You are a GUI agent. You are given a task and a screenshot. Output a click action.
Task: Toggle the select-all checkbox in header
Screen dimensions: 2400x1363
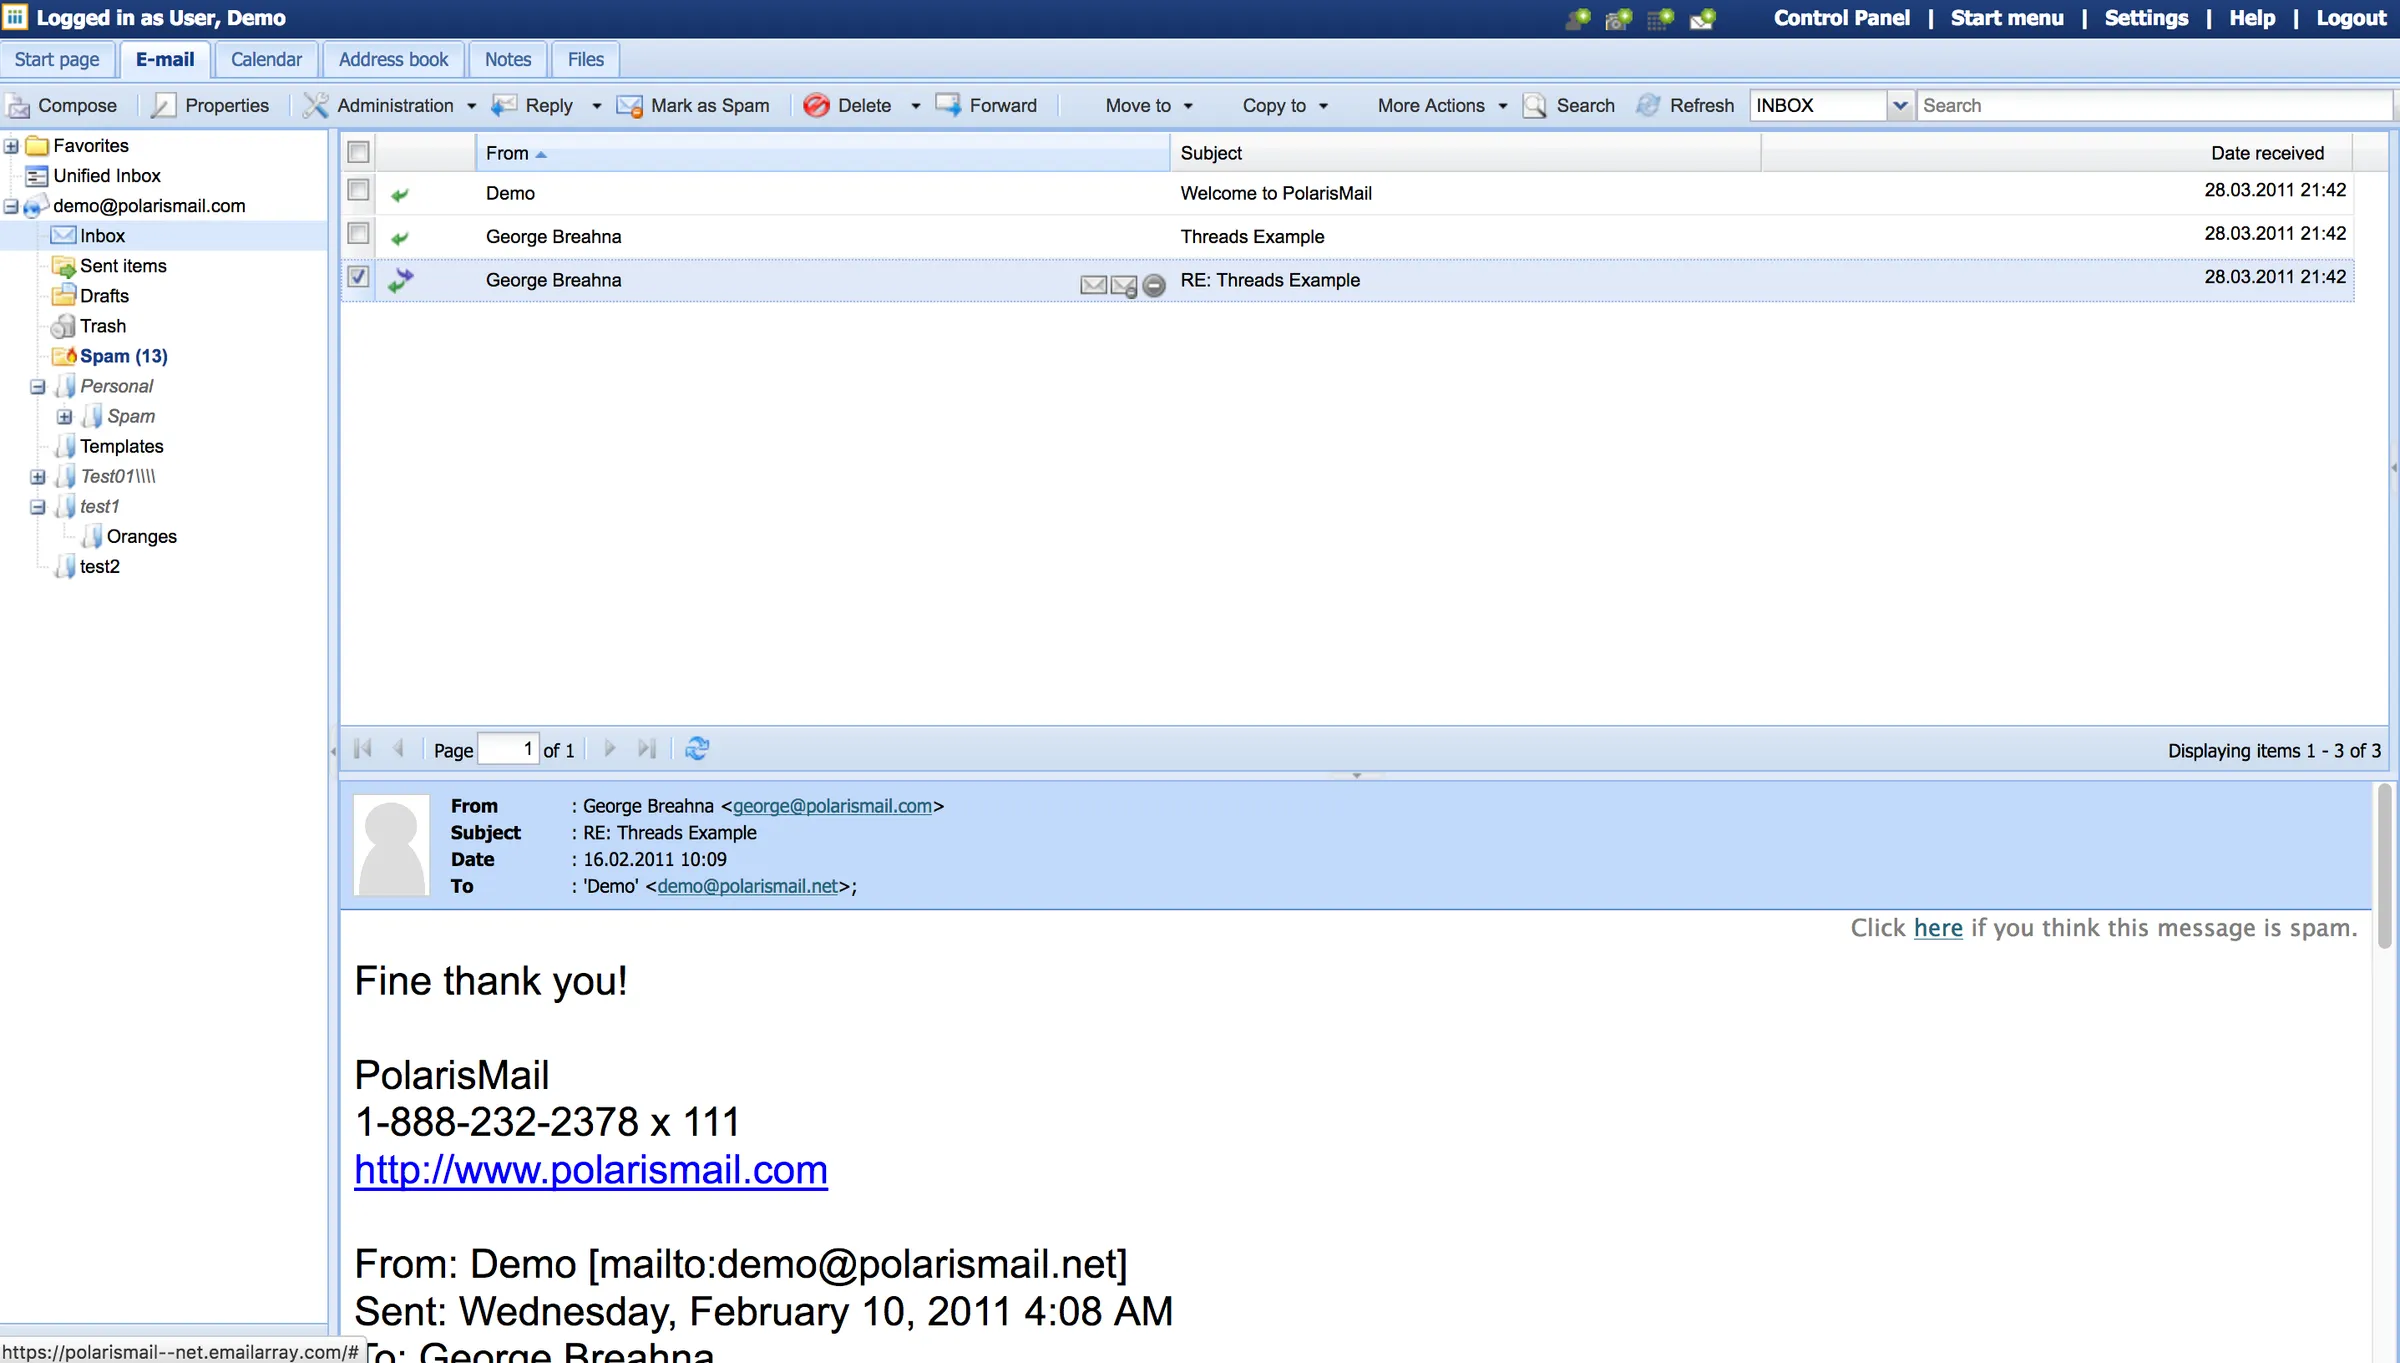click(357, 152)
